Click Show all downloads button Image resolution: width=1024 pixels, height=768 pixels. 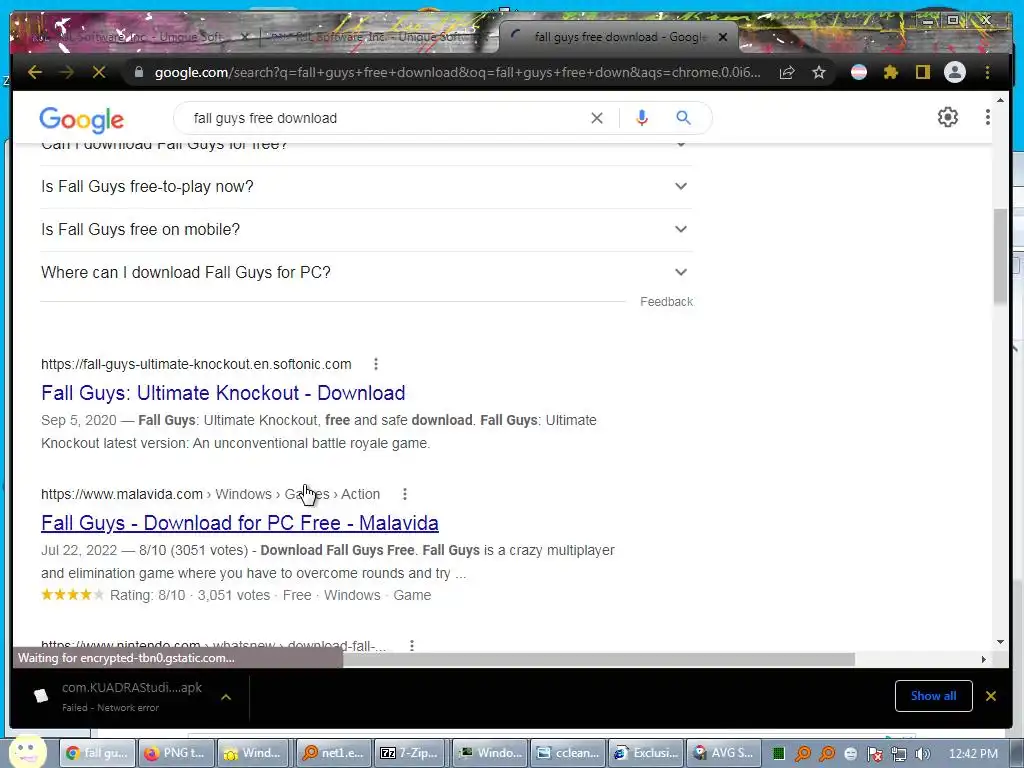[933, 696]
